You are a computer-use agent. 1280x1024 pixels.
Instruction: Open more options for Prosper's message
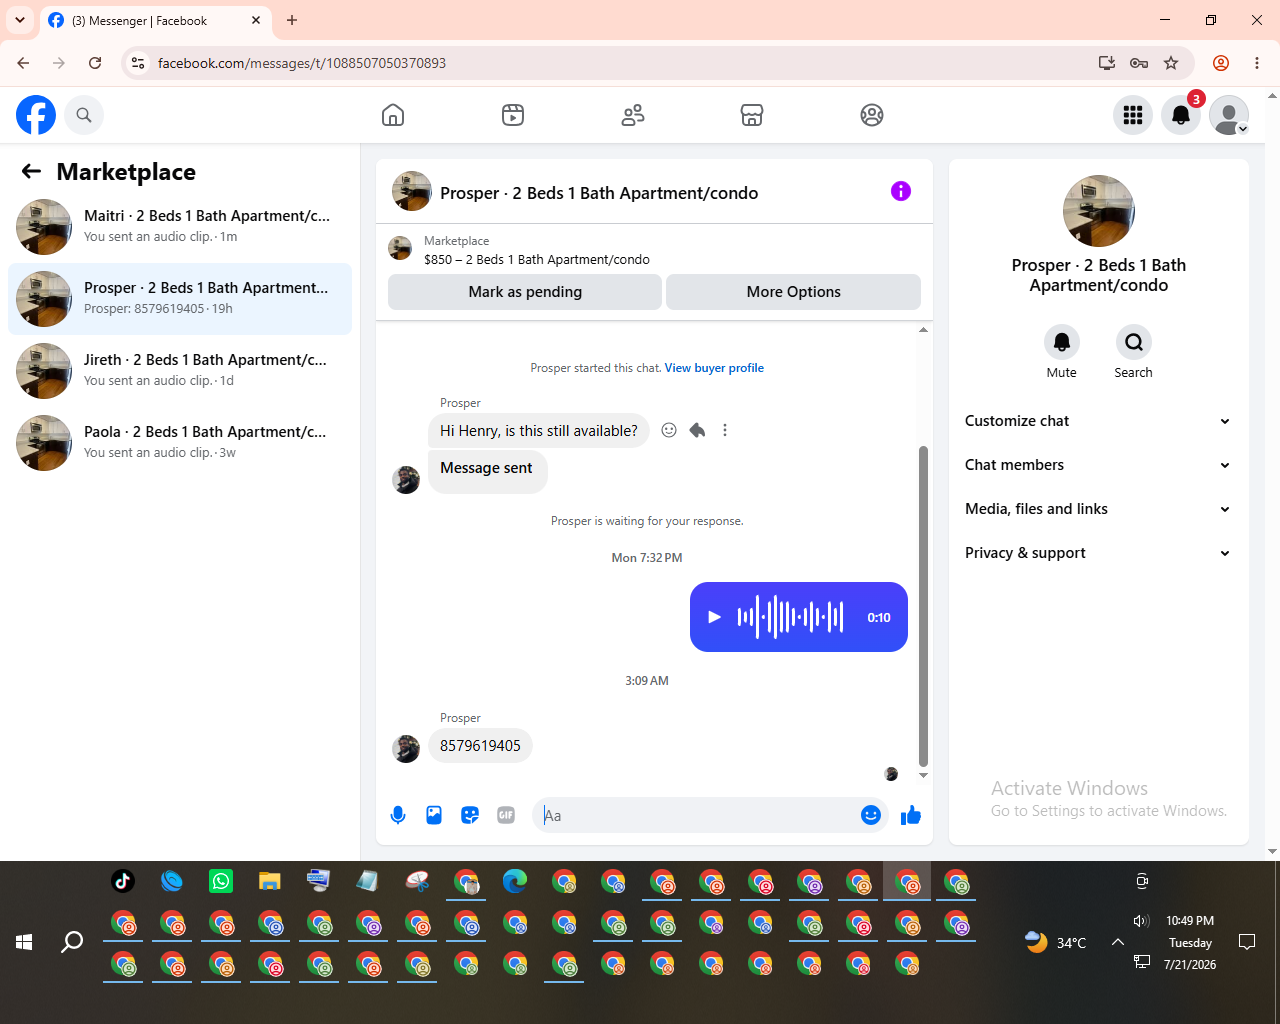coord(725,430)
